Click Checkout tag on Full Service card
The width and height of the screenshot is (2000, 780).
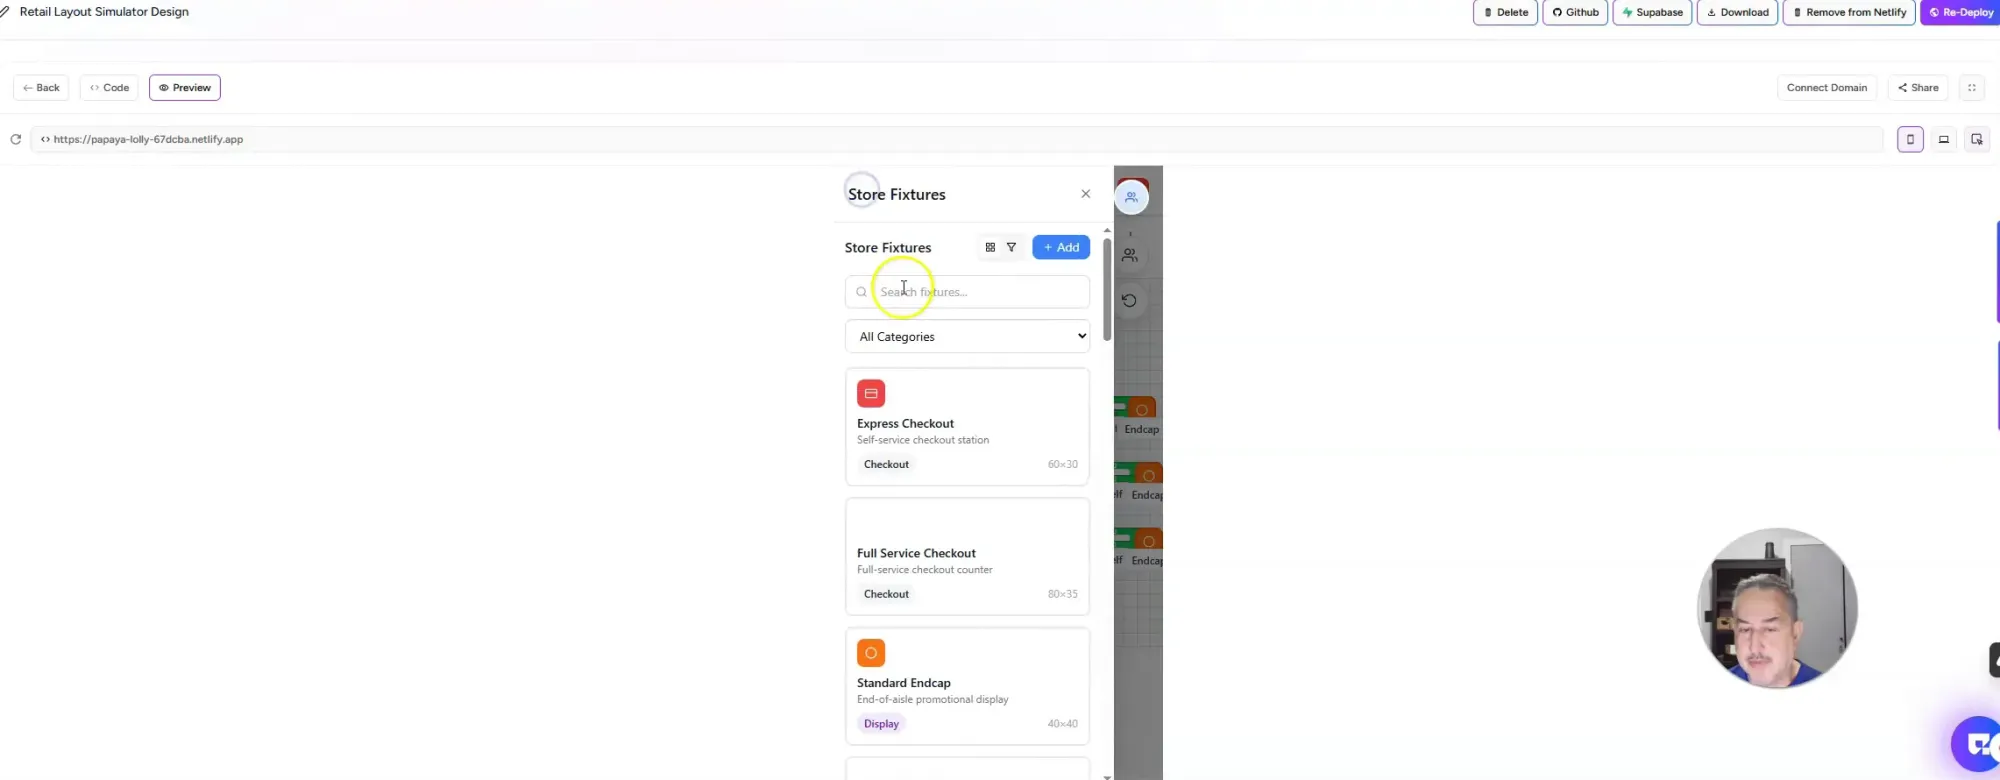(886, 594)
